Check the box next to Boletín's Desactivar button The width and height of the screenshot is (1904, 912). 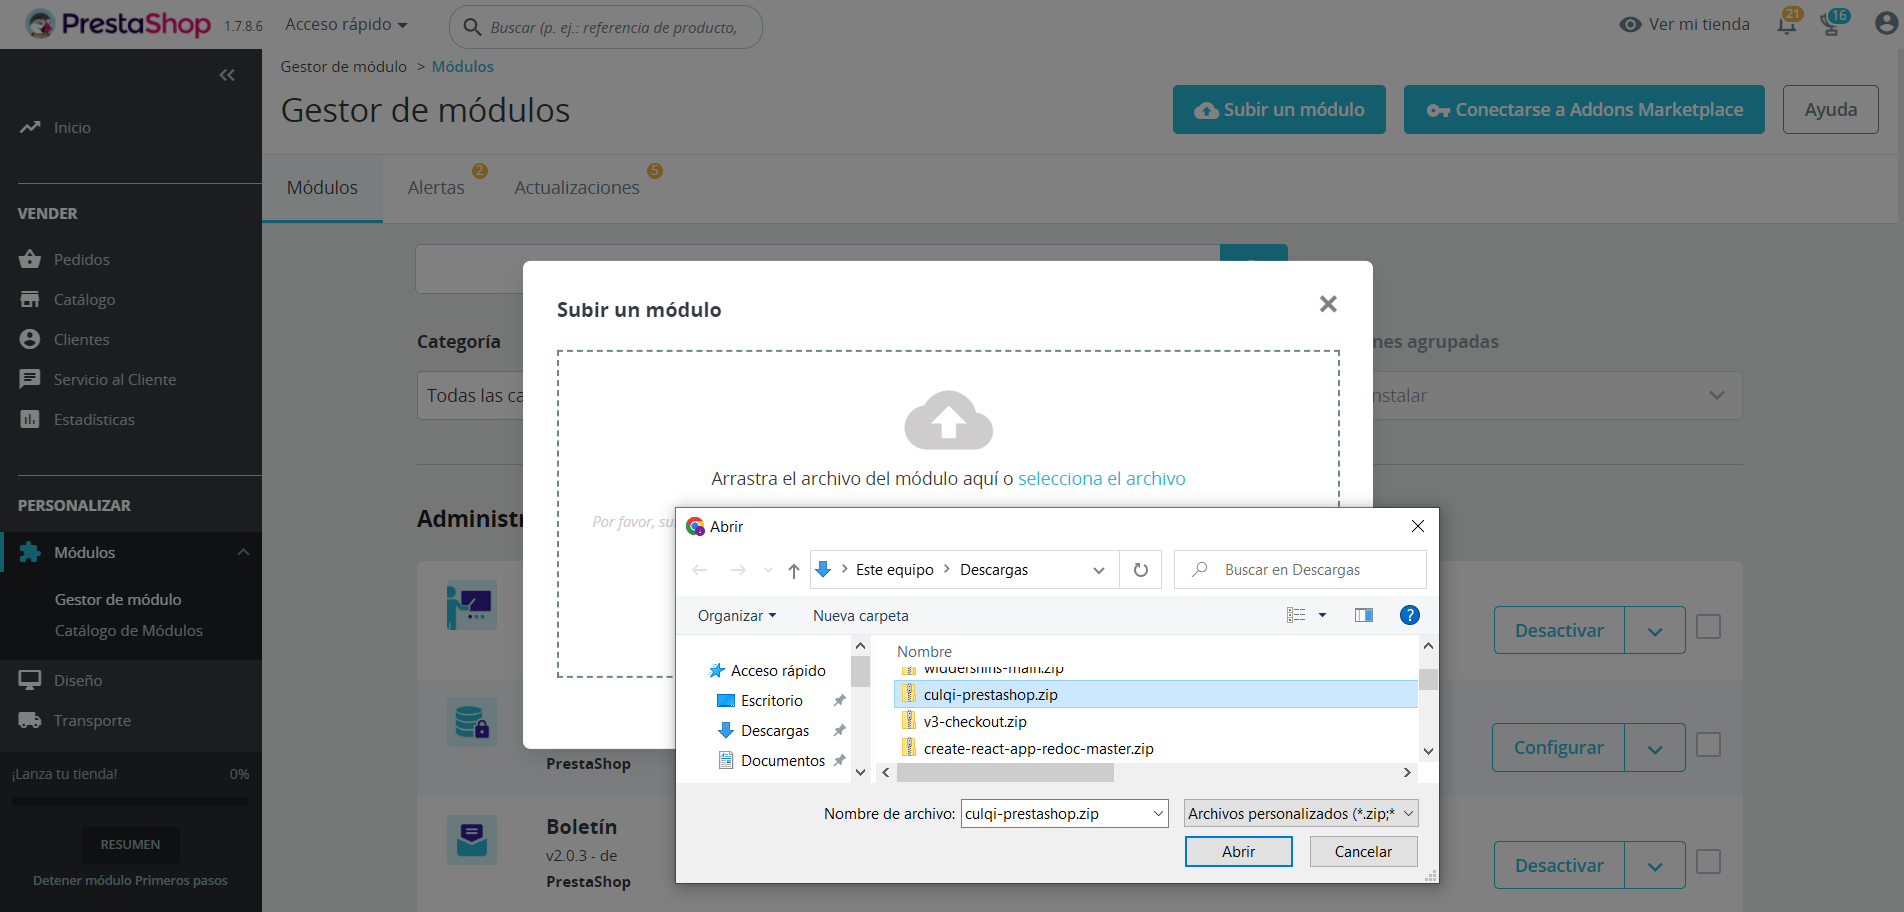tap(1708, 862)
